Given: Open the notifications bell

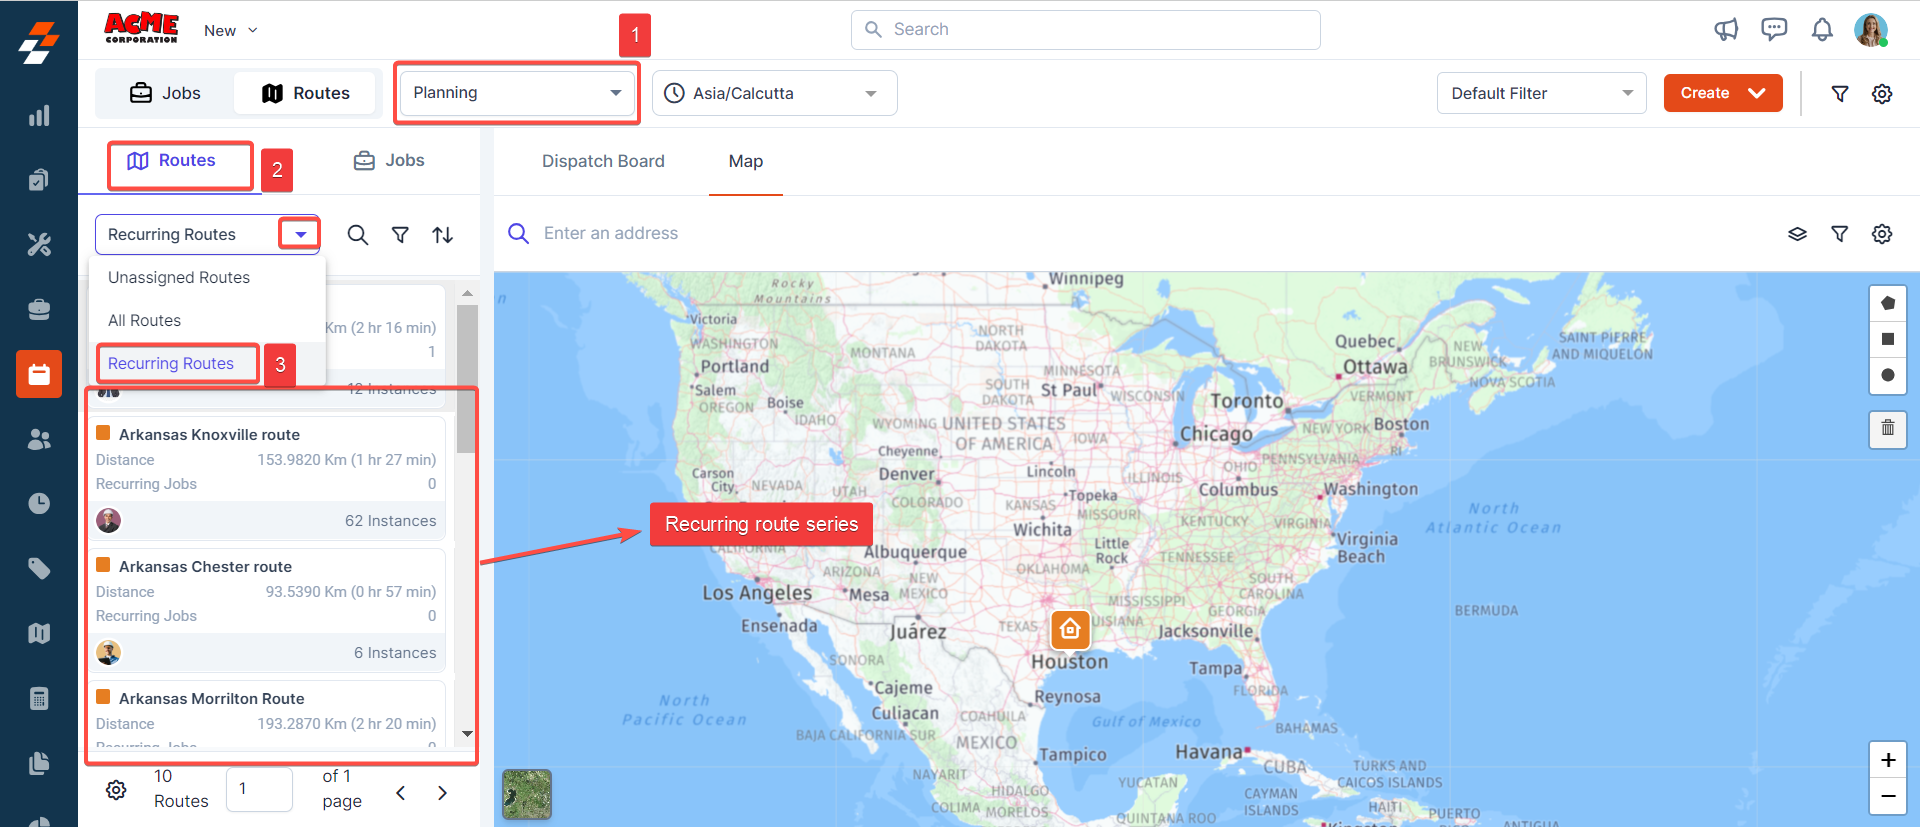Looking at the screenshot, I should pyautogui.click(x=1822, y=30).
